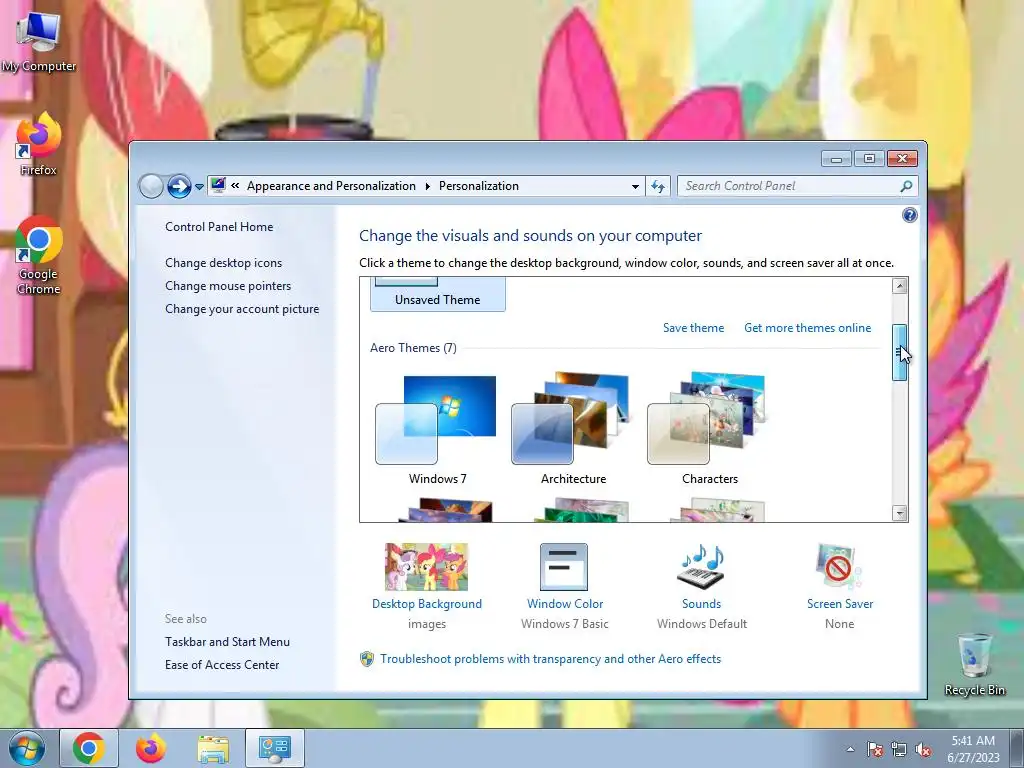Apply the Characters theme
Image resolution: width=1024 pixels, height=768 pixels.
[x=709, y=430]
